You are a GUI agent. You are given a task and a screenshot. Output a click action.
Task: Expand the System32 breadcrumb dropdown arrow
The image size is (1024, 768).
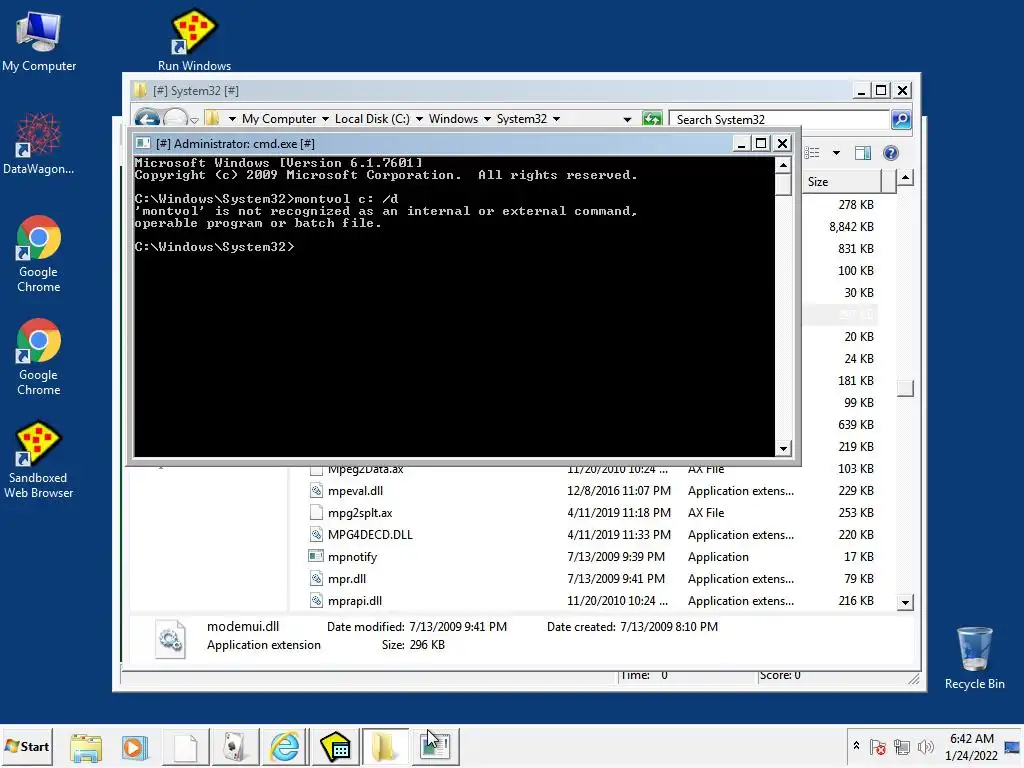[x=556, y=119]
